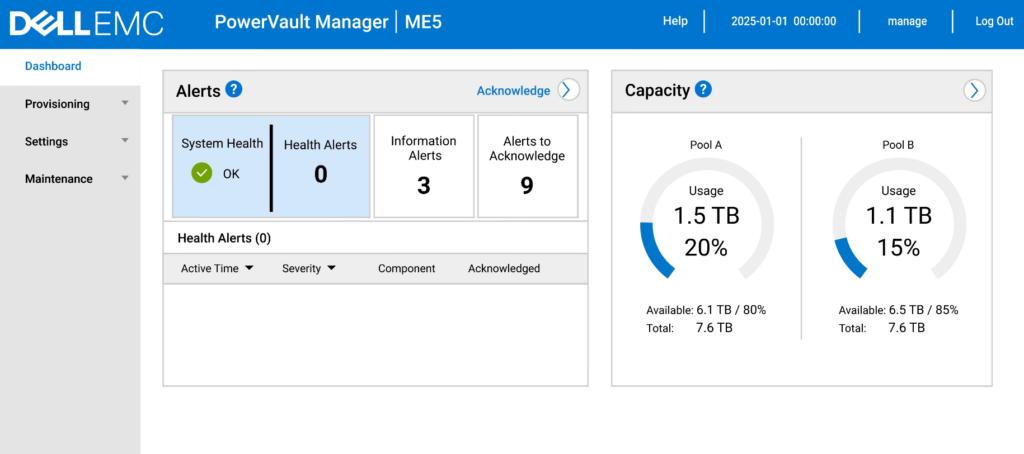Select the Alerts to Acknowledge tile
Image resolution: width=1024 pixels, height=454 pixels.
[x=527, y=166]
